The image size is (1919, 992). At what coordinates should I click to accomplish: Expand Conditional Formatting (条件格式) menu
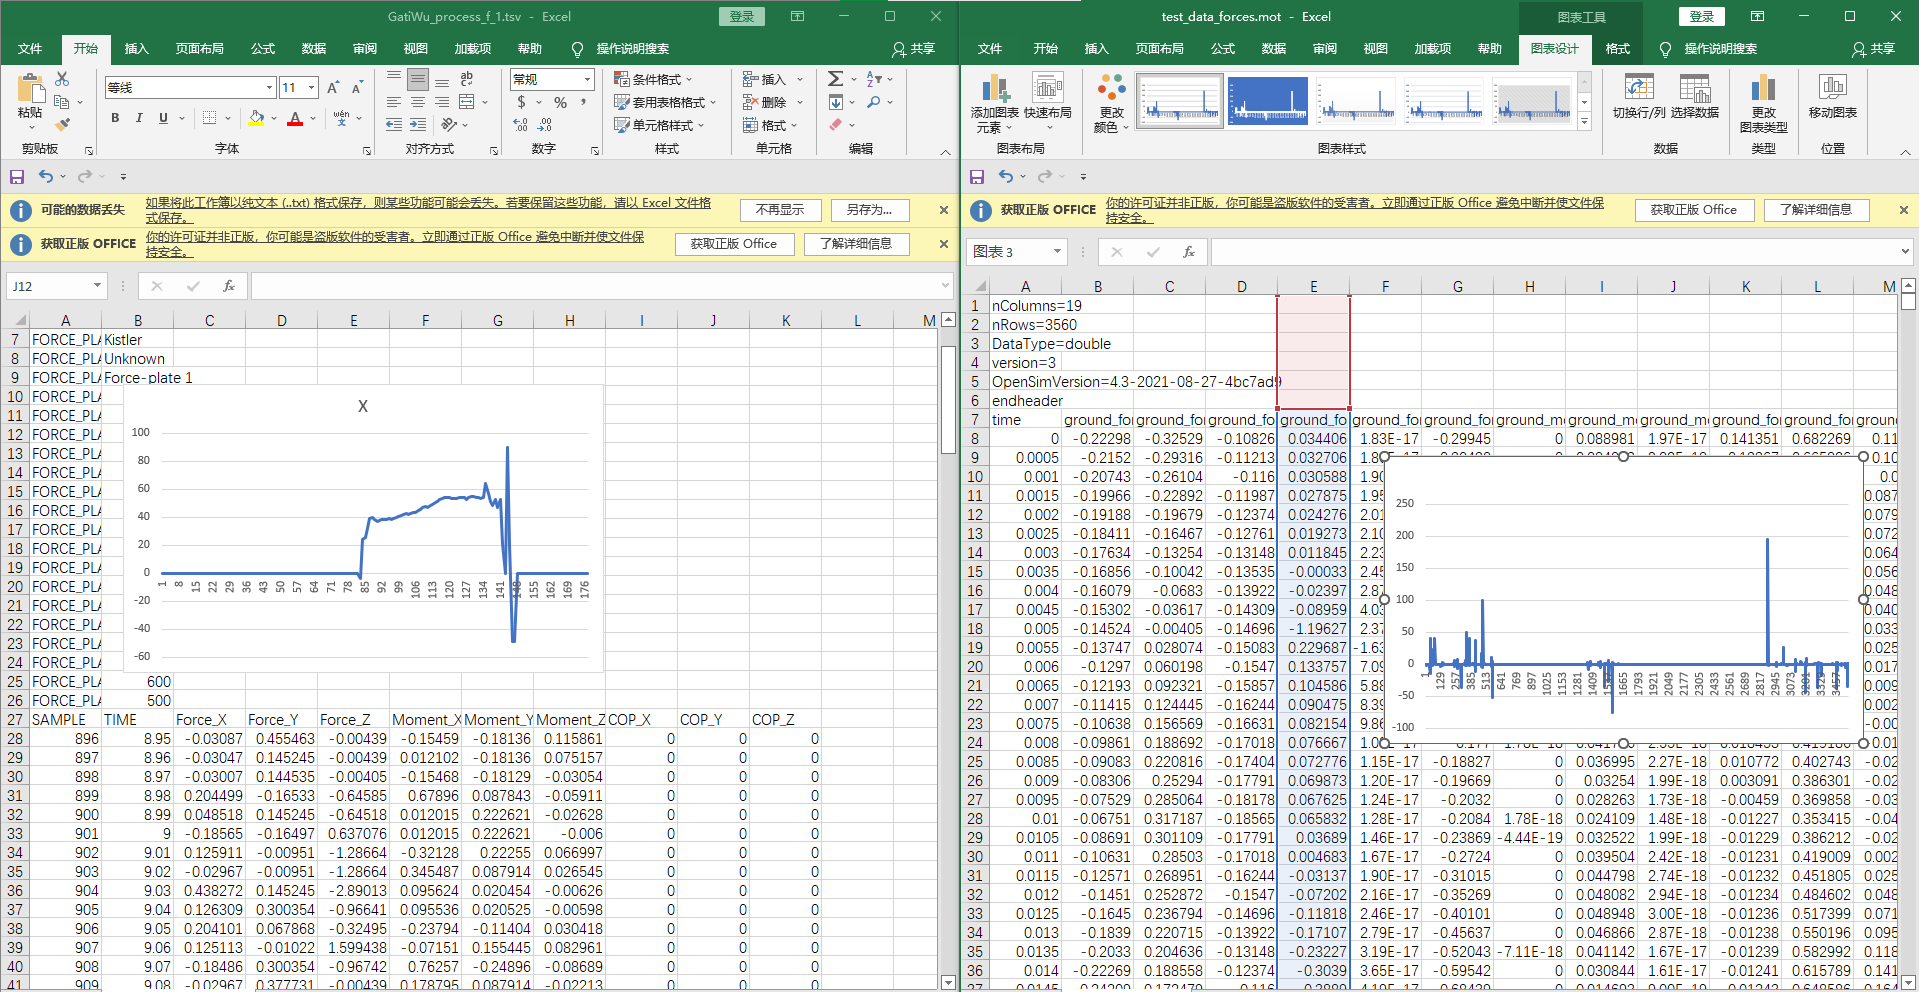[653, 79]
